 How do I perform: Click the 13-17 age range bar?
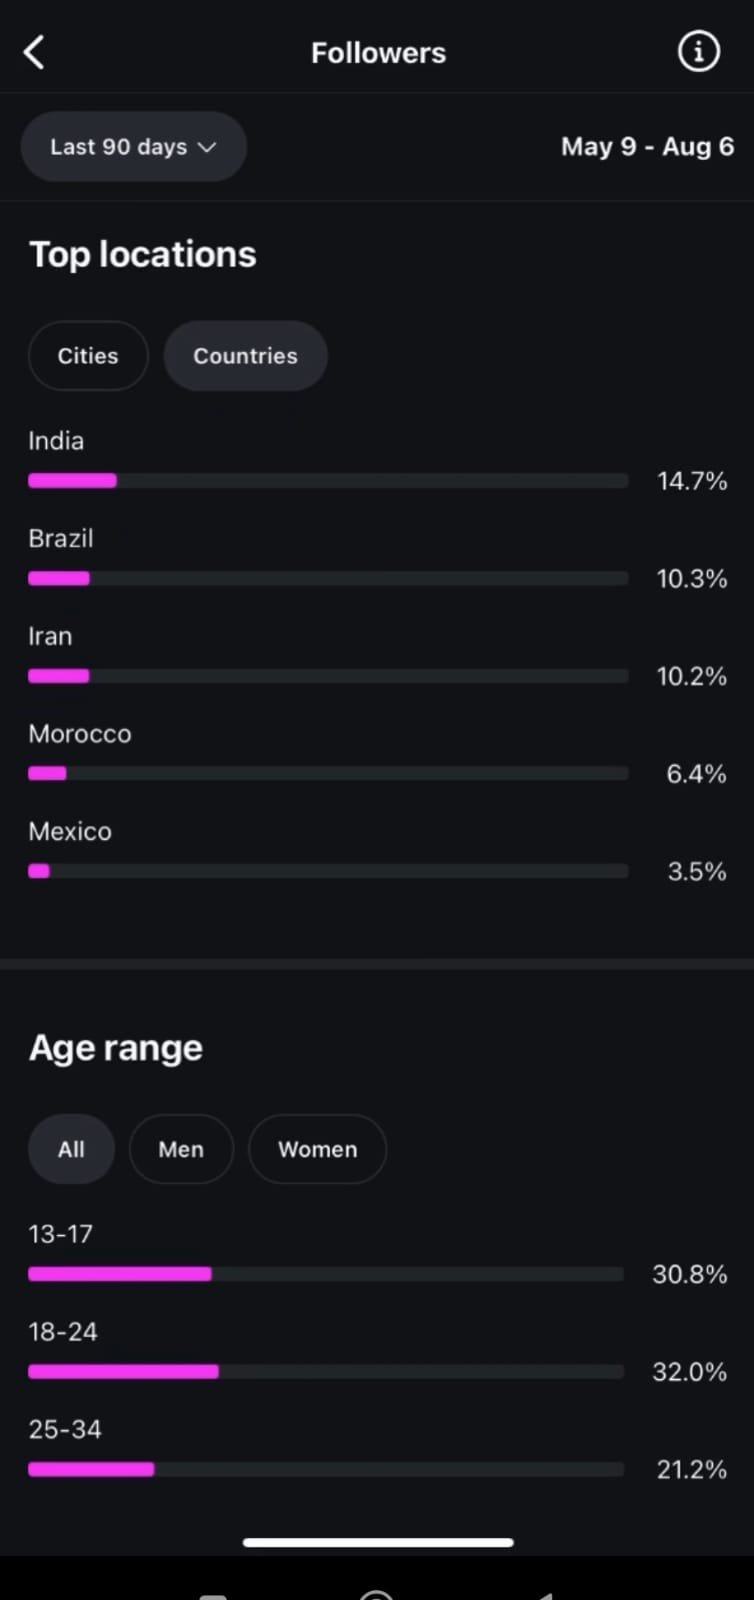click(325, 1274)
